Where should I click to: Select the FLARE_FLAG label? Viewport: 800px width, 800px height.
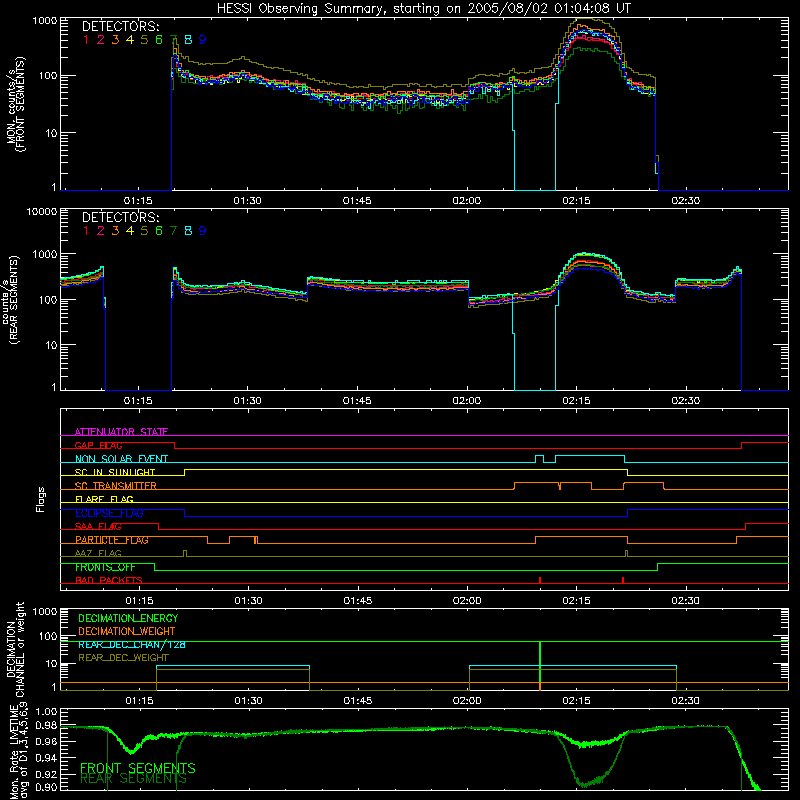click(104, 499)
